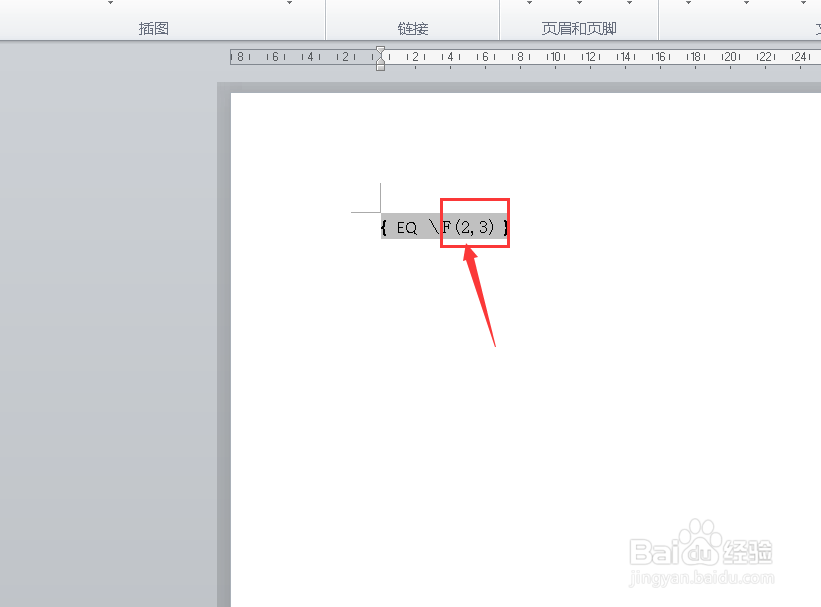
Task: Click the ruler at the 10 mark
Action: 556,57
